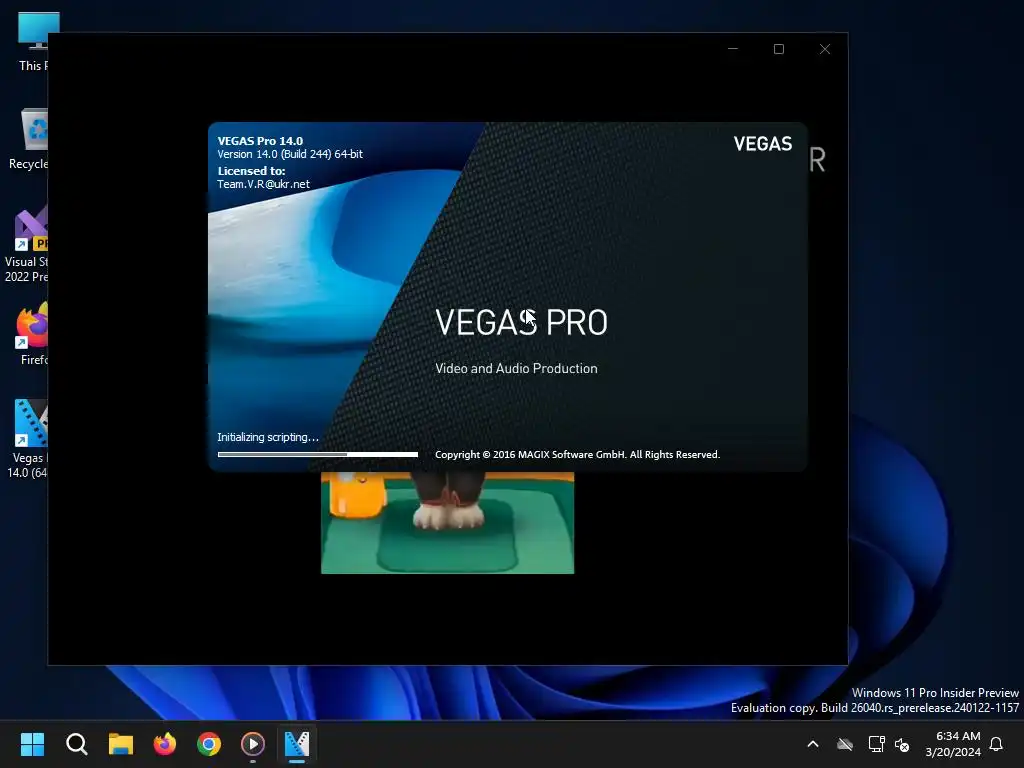Minimize the black player window
This screenshot has height=768, width=1024.
pyautogui.click(x=733, y=49)
